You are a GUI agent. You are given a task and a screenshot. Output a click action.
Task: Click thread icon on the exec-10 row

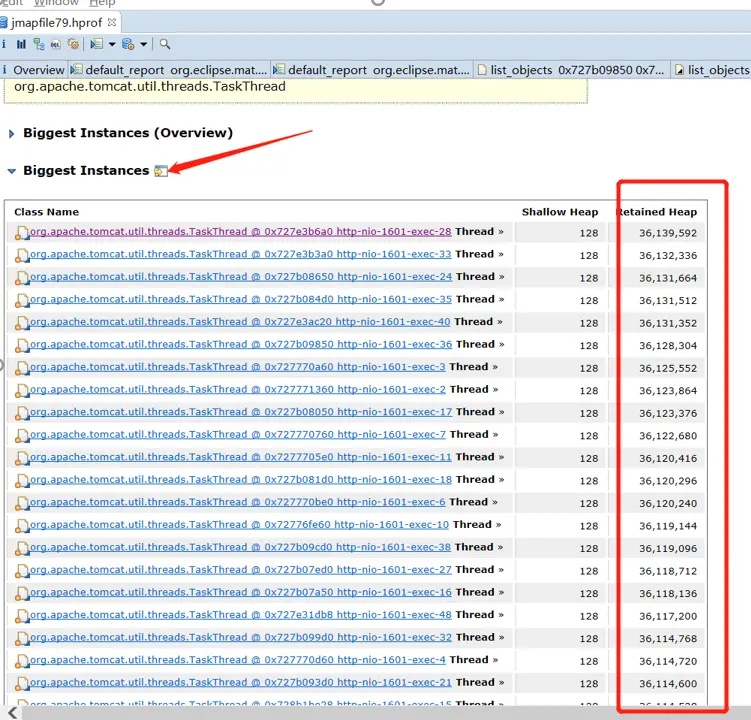coord(22,526)
